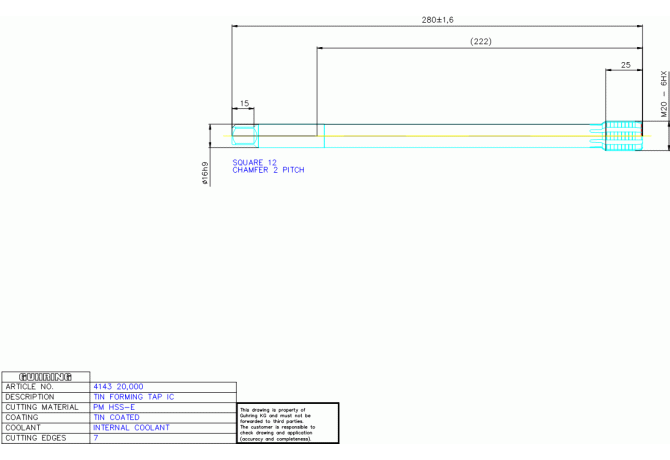Image resolution: width=670 pixels, height=460 pixels.
Task: Click the TIN COATED coating value
Action: [x=116, y=417]
